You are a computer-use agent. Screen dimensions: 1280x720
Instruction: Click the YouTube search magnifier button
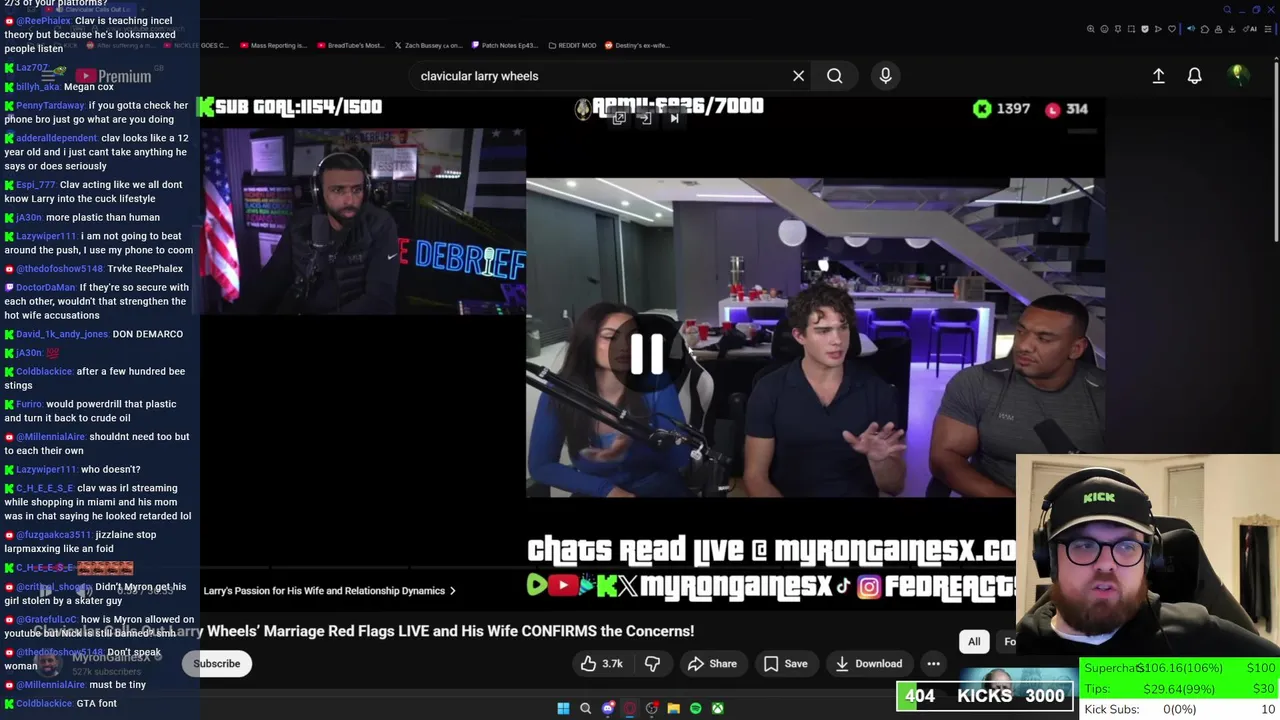point(834,76)
